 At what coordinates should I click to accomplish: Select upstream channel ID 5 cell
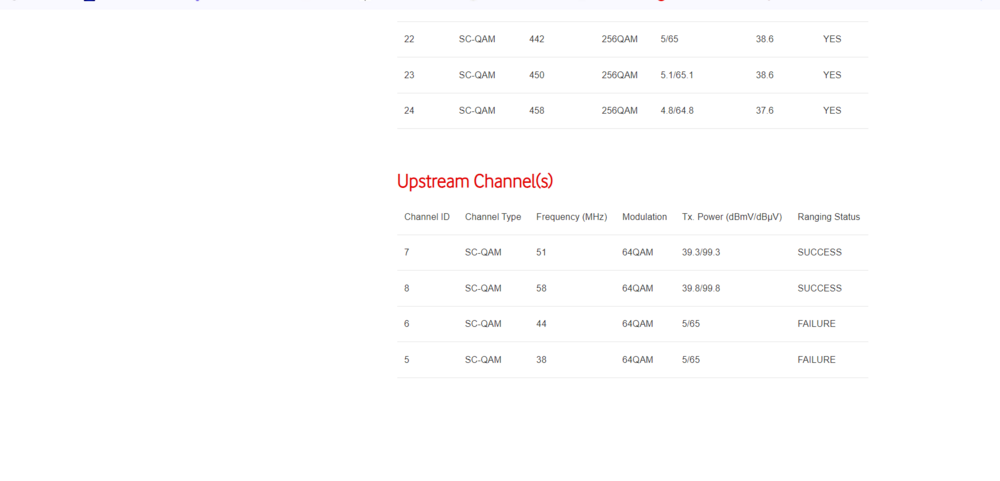[x=407, y=360]
